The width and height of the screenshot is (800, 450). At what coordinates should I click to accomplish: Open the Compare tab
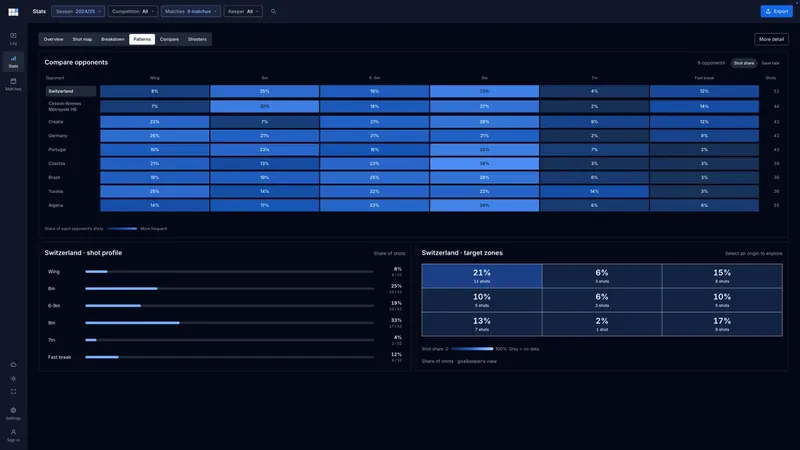169,39
